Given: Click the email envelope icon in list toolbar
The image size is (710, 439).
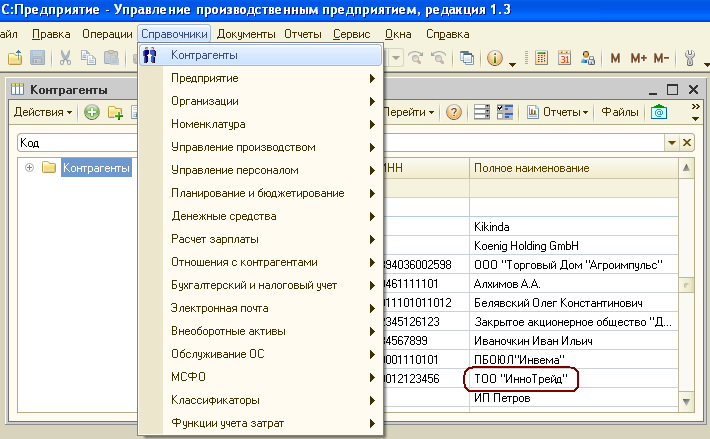Looking at the screenshot, I should (x=660, y=112).
